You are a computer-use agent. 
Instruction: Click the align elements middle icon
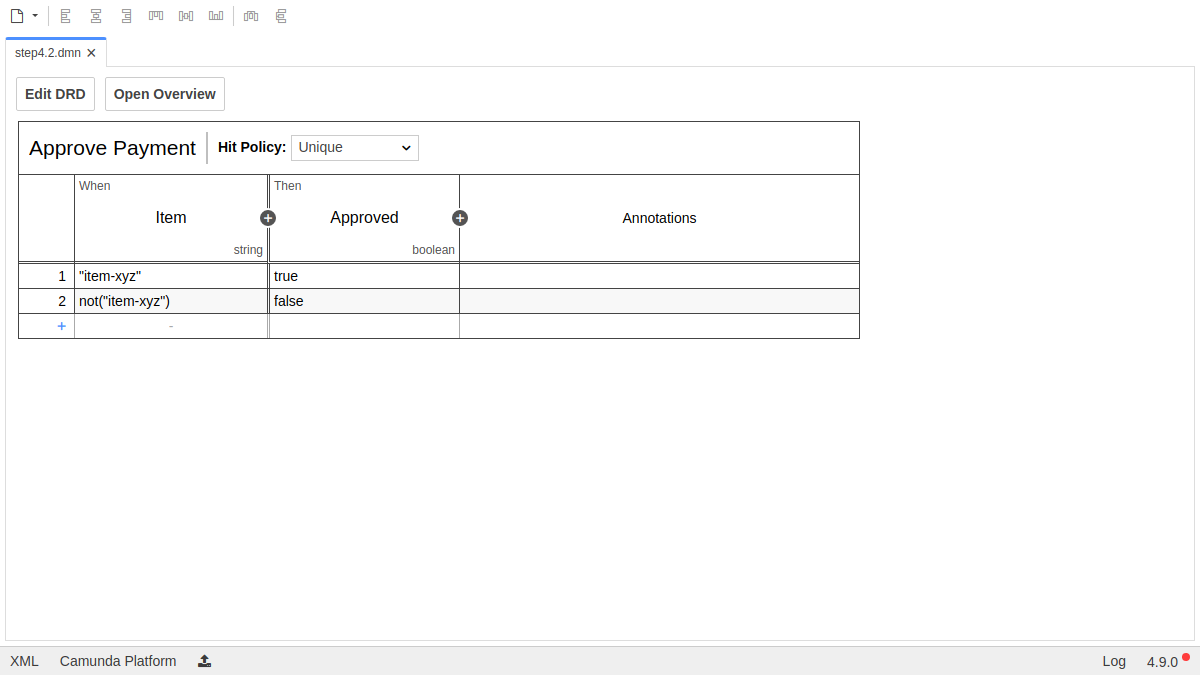pyautogui.click(x=186, y=16)
